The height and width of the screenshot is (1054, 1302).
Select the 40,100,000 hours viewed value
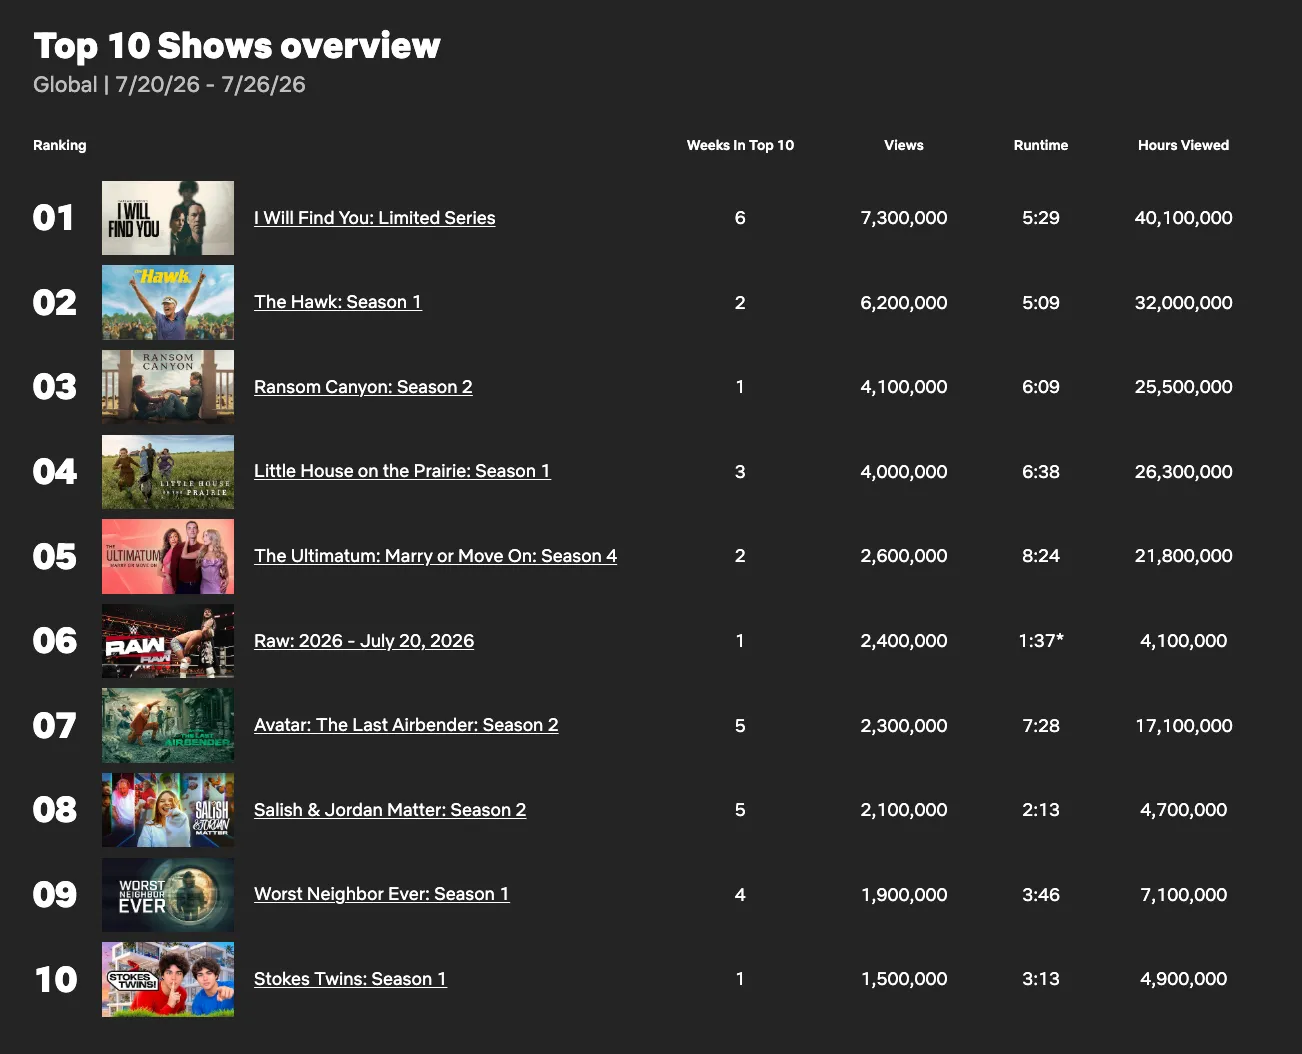point(1183,218)
